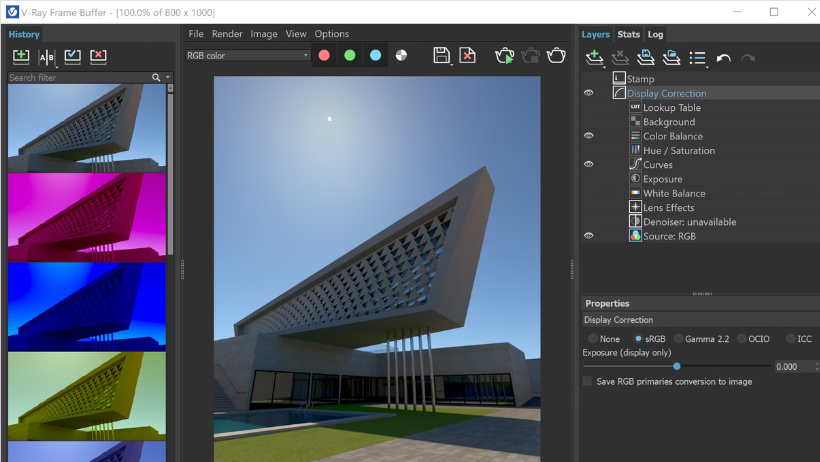Click the Source: RGB layer icon
This screenshot has width=820, height=462.
(635, 236)
